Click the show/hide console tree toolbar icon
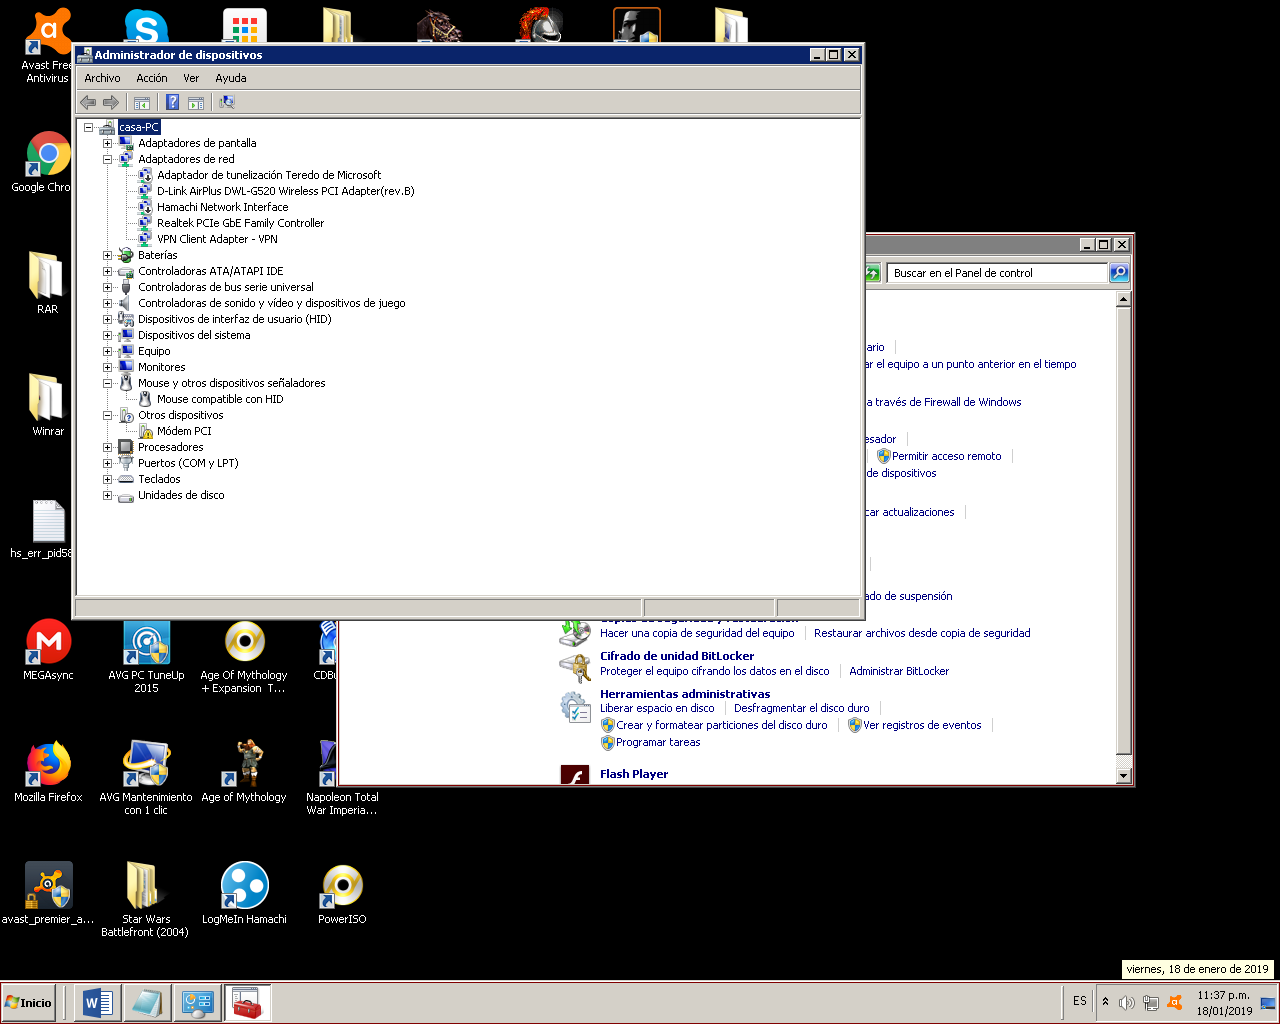 click(x=142, y=102)
